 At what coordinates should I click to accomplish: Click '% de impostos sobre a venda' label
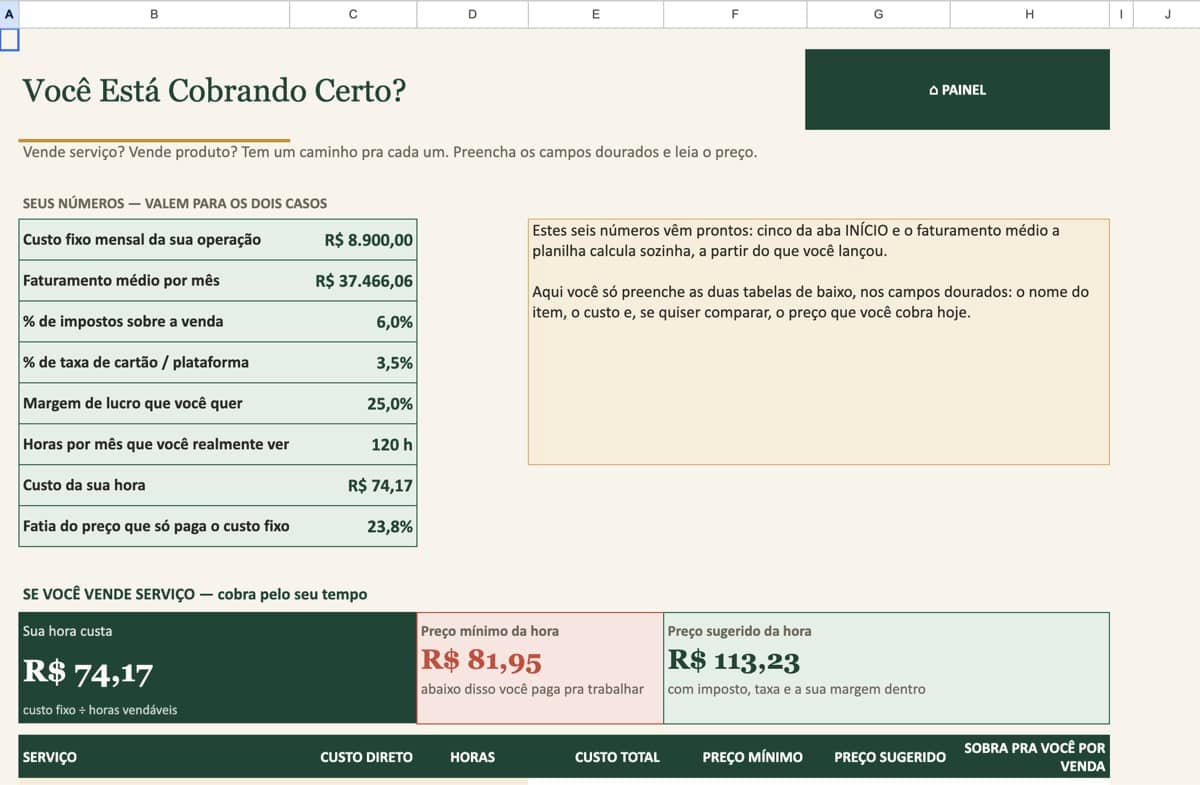pyautogui.click(x=123, y=321)
